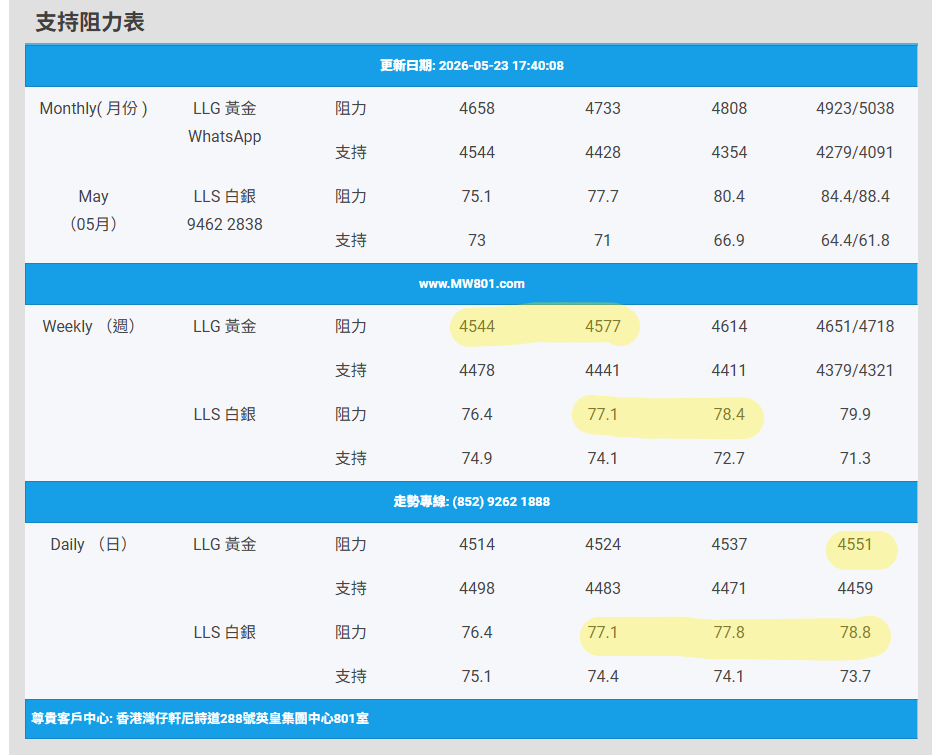Select daily gold support value 4471
Image resolution: width=933 pixels, height=755 pixels.
[729, 588]
